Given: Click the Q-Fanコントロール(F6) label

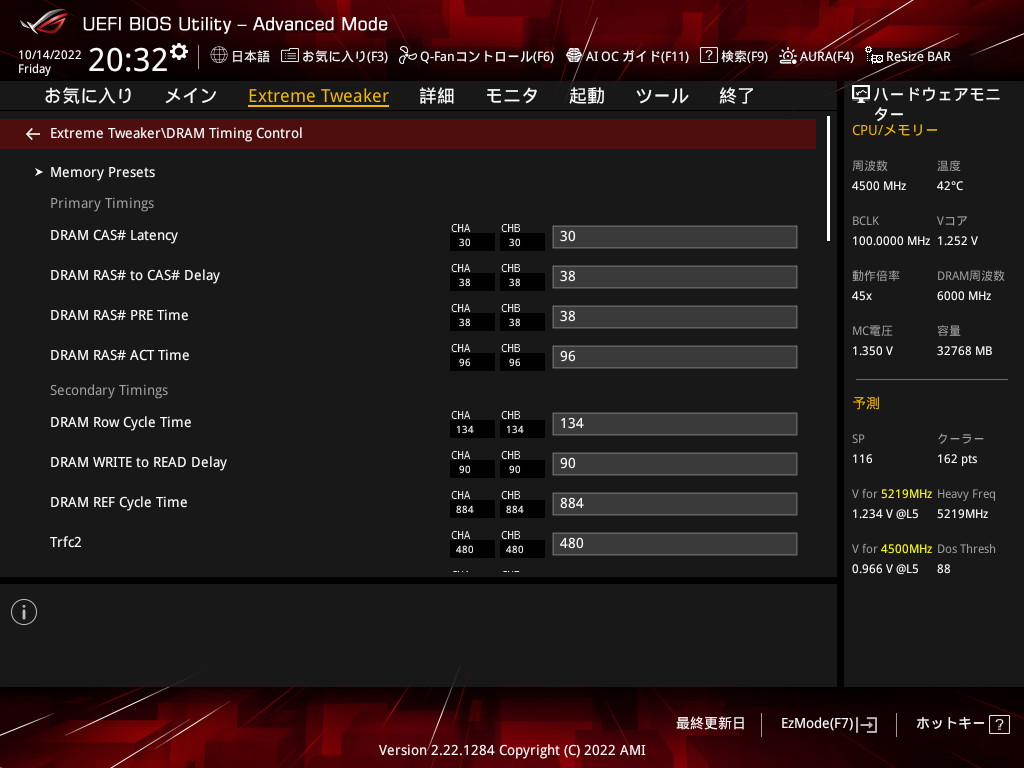Looking at the screenshot, I should [487, 57].
